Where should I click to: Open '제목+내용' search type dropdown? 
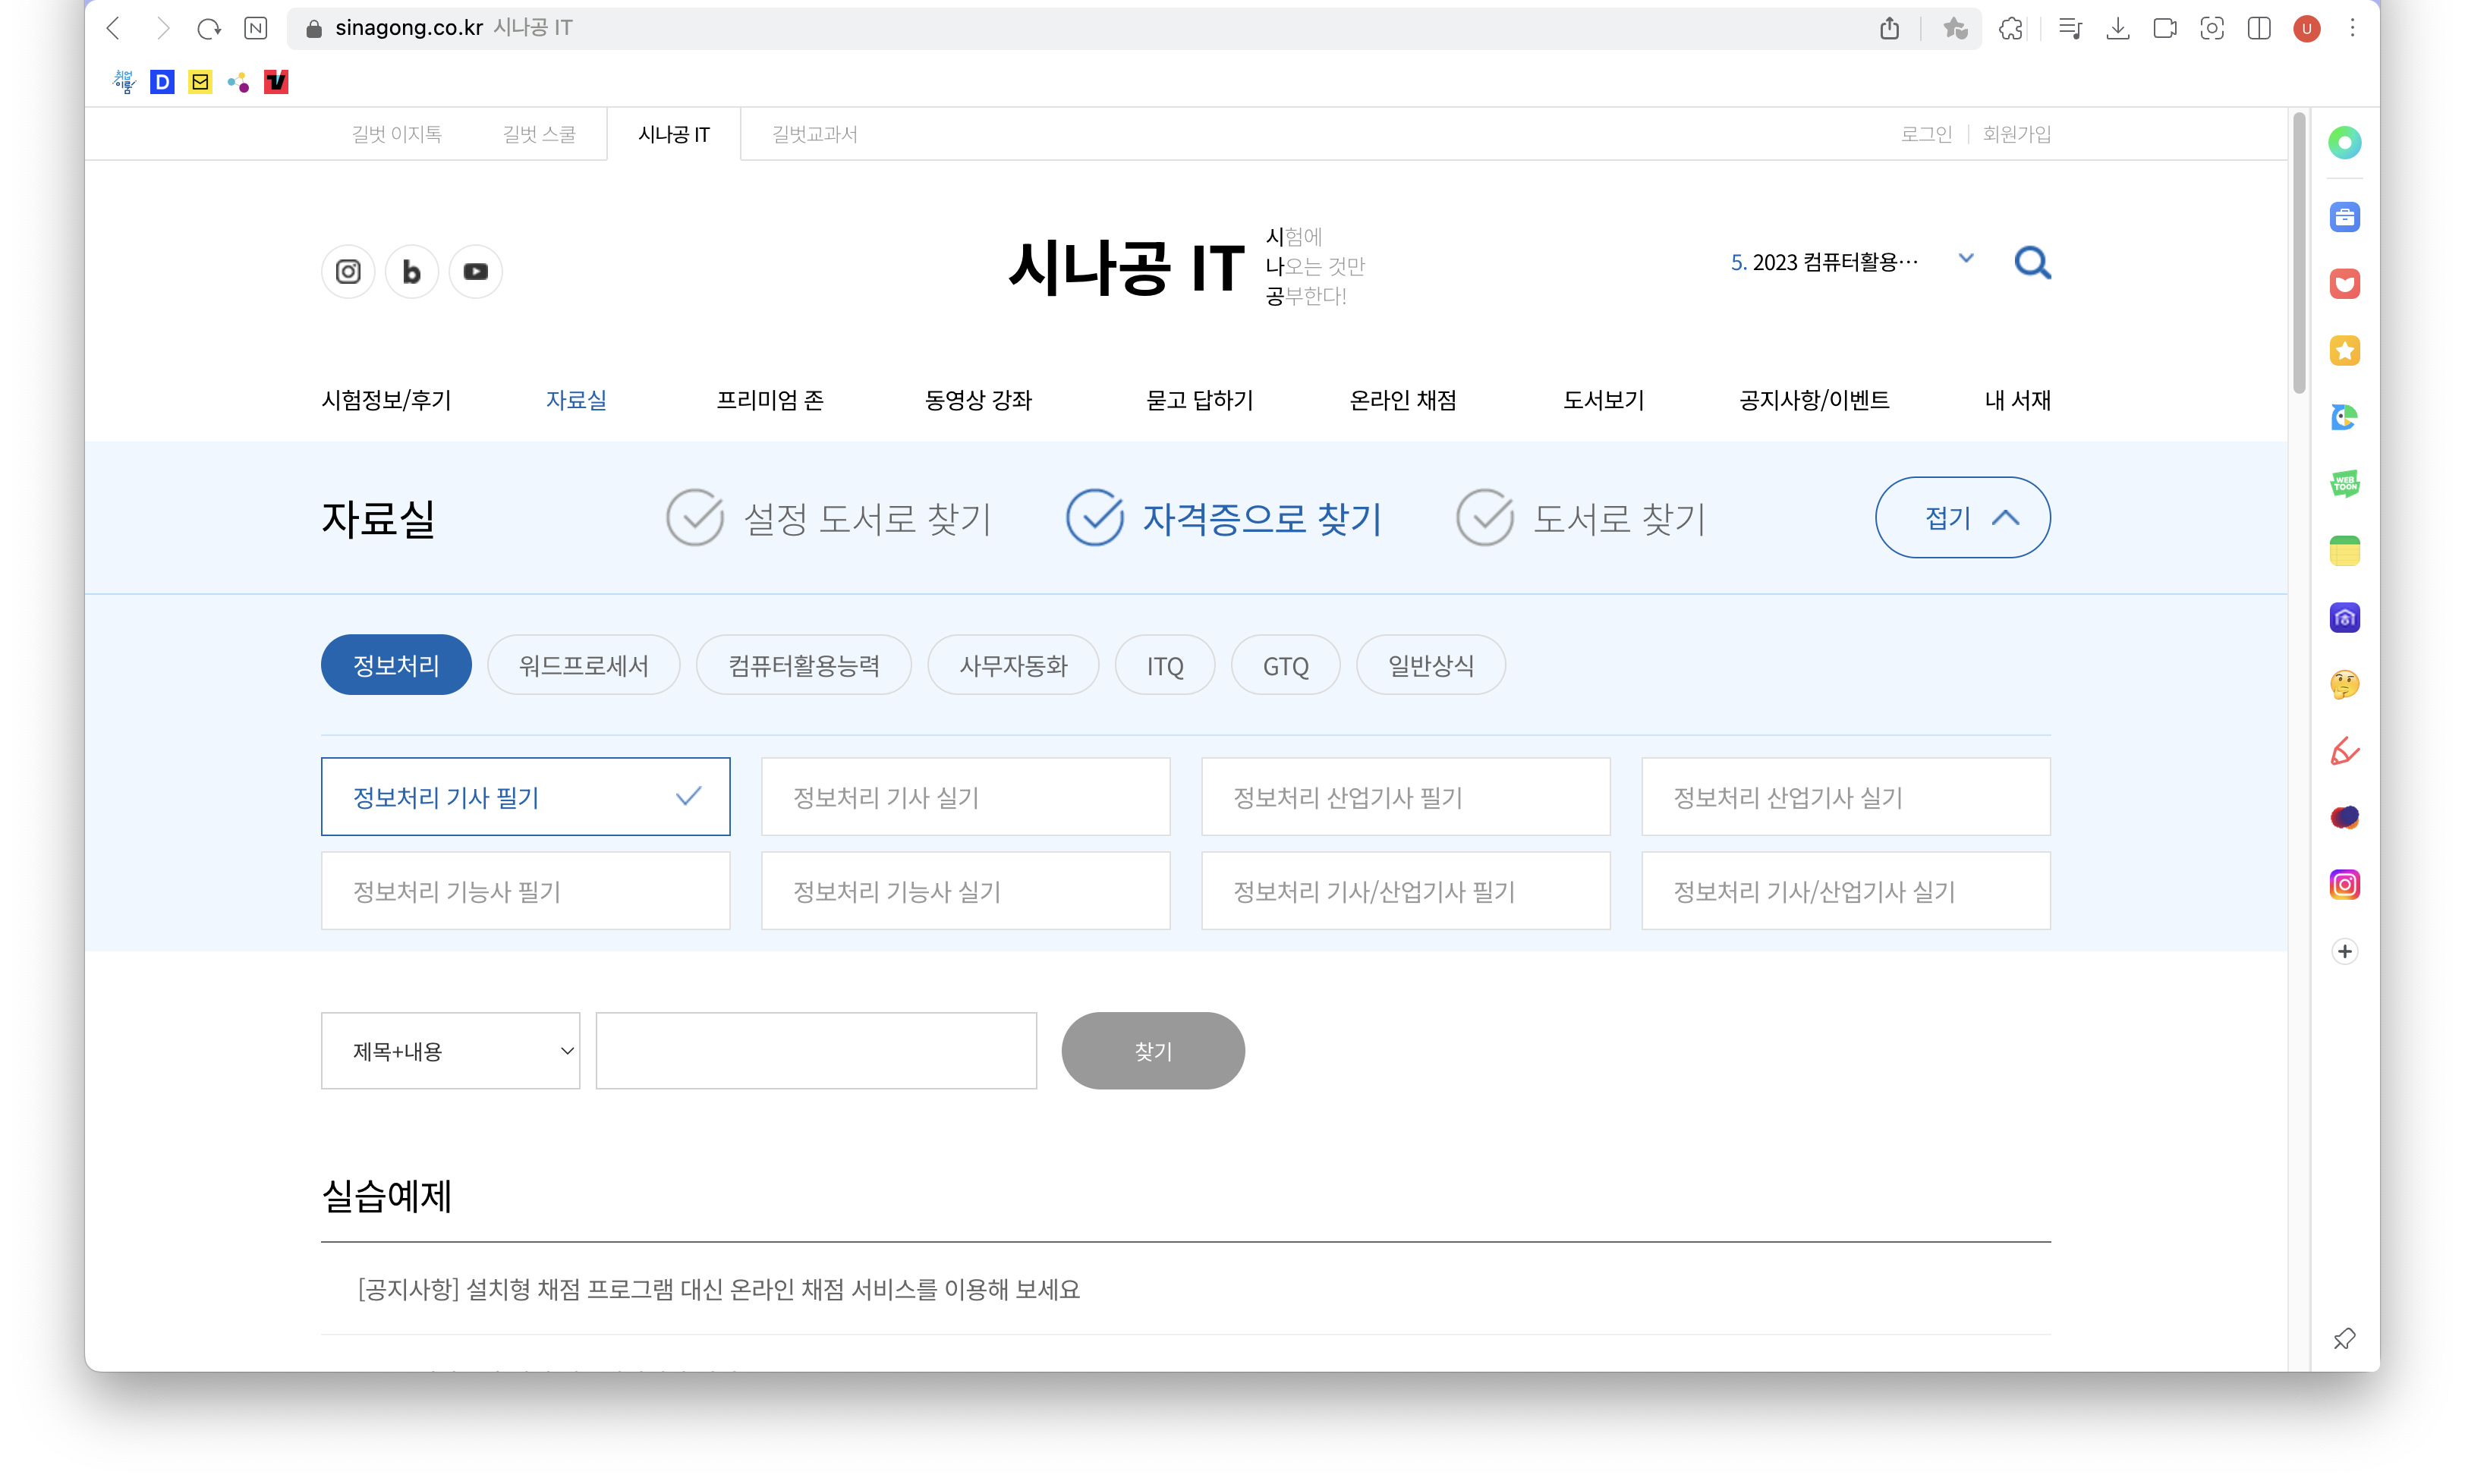pyautogui.click(x=450, y=1051)
